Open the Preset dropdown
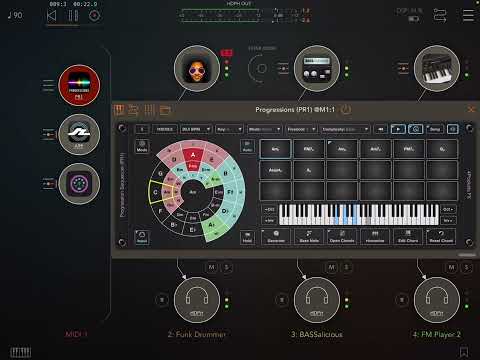The height and width of the screenshot is (360, 480). pos(301,129)
